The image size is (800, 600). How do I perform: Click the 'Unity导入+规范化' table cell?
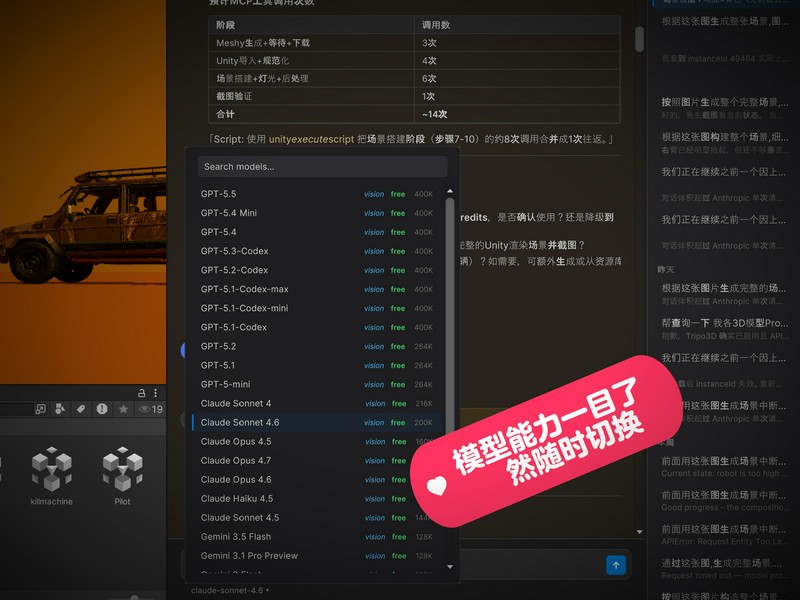point(311,61)
